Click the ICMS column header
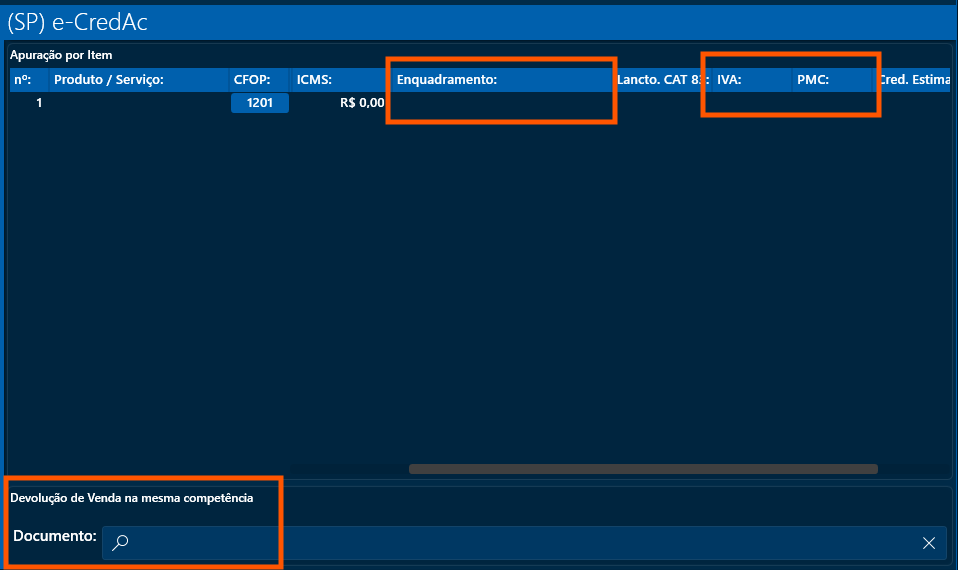 click(x=314, y=80)
